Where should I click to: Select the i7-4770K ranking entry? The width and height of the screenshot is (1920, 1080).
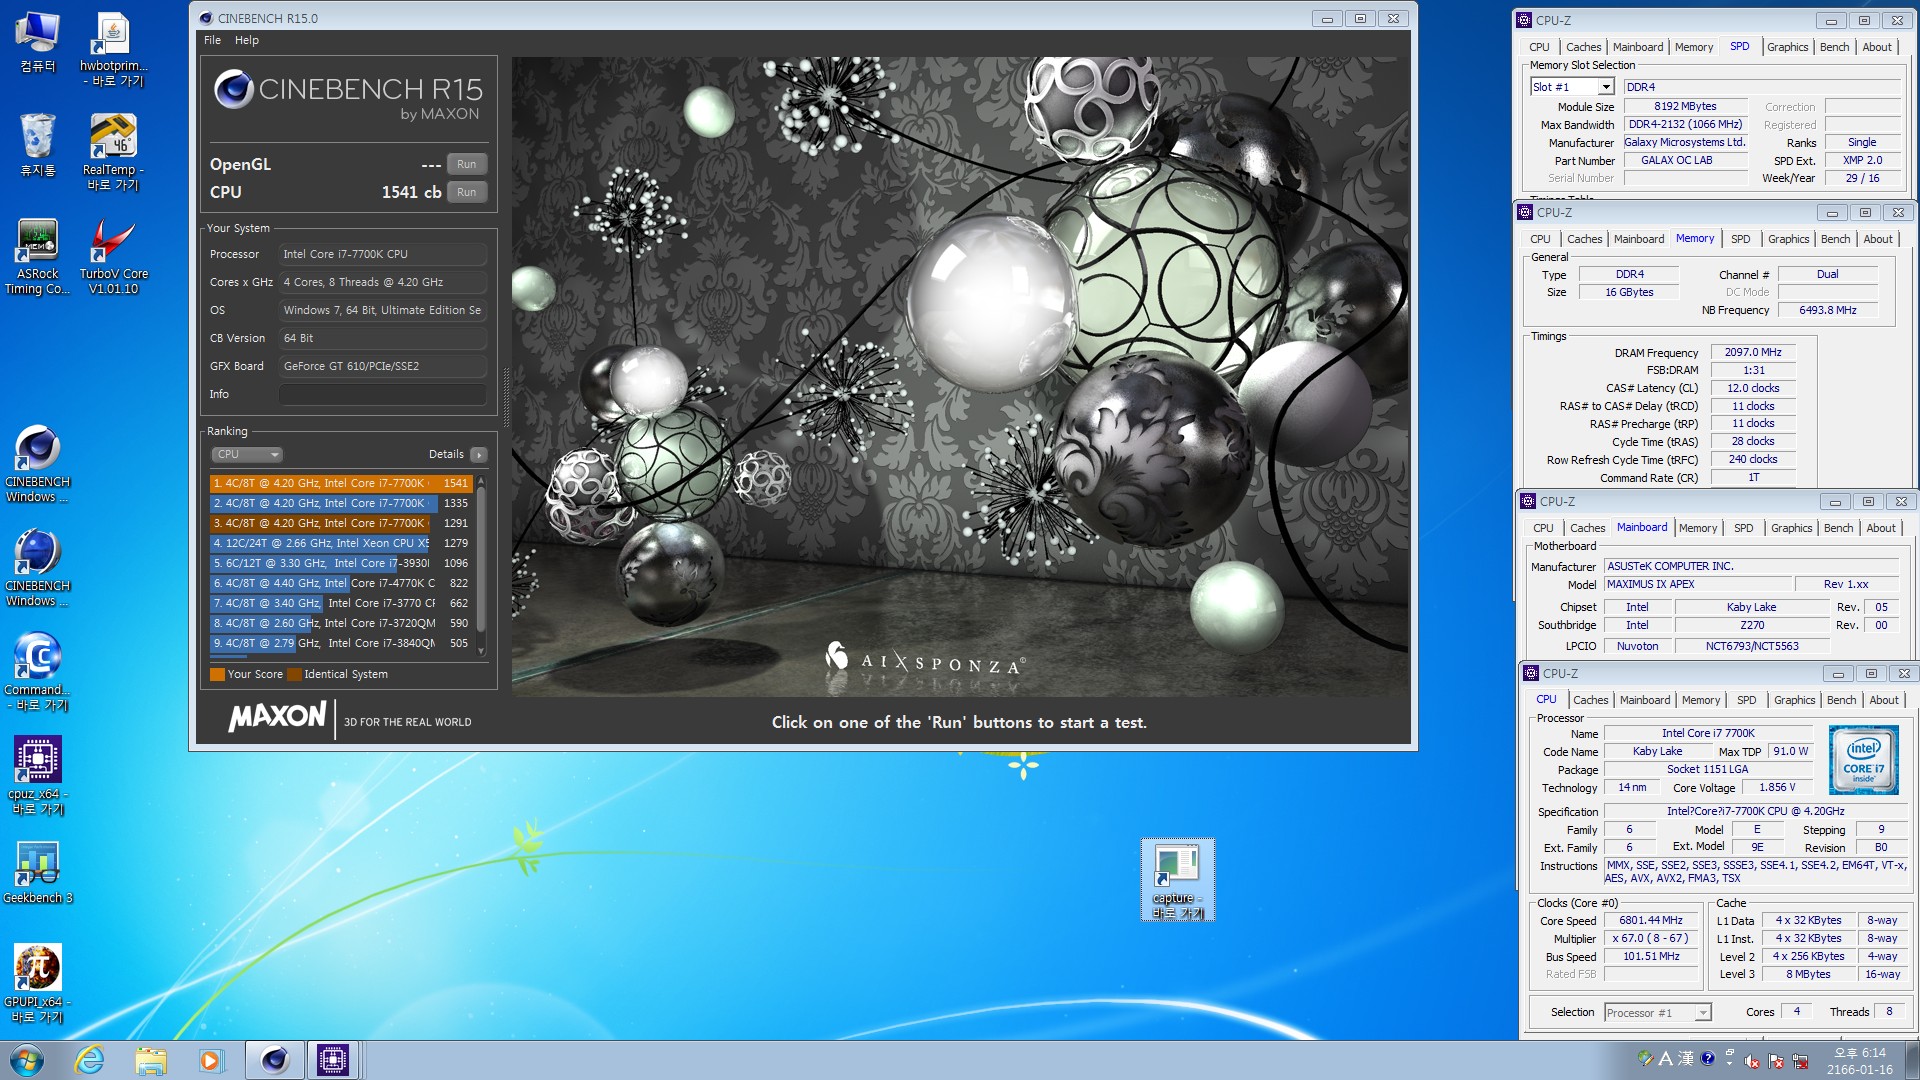340,583
